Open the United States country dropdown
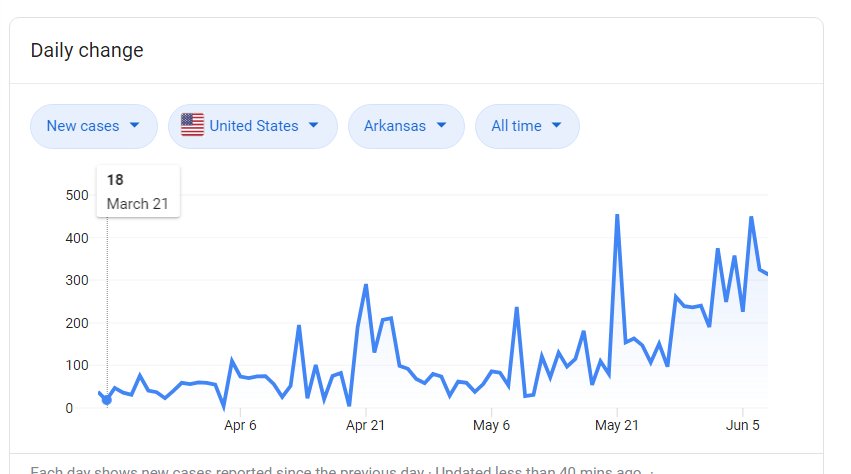Image resolution: width=851 pixels, height=474 pixels. 253,126
